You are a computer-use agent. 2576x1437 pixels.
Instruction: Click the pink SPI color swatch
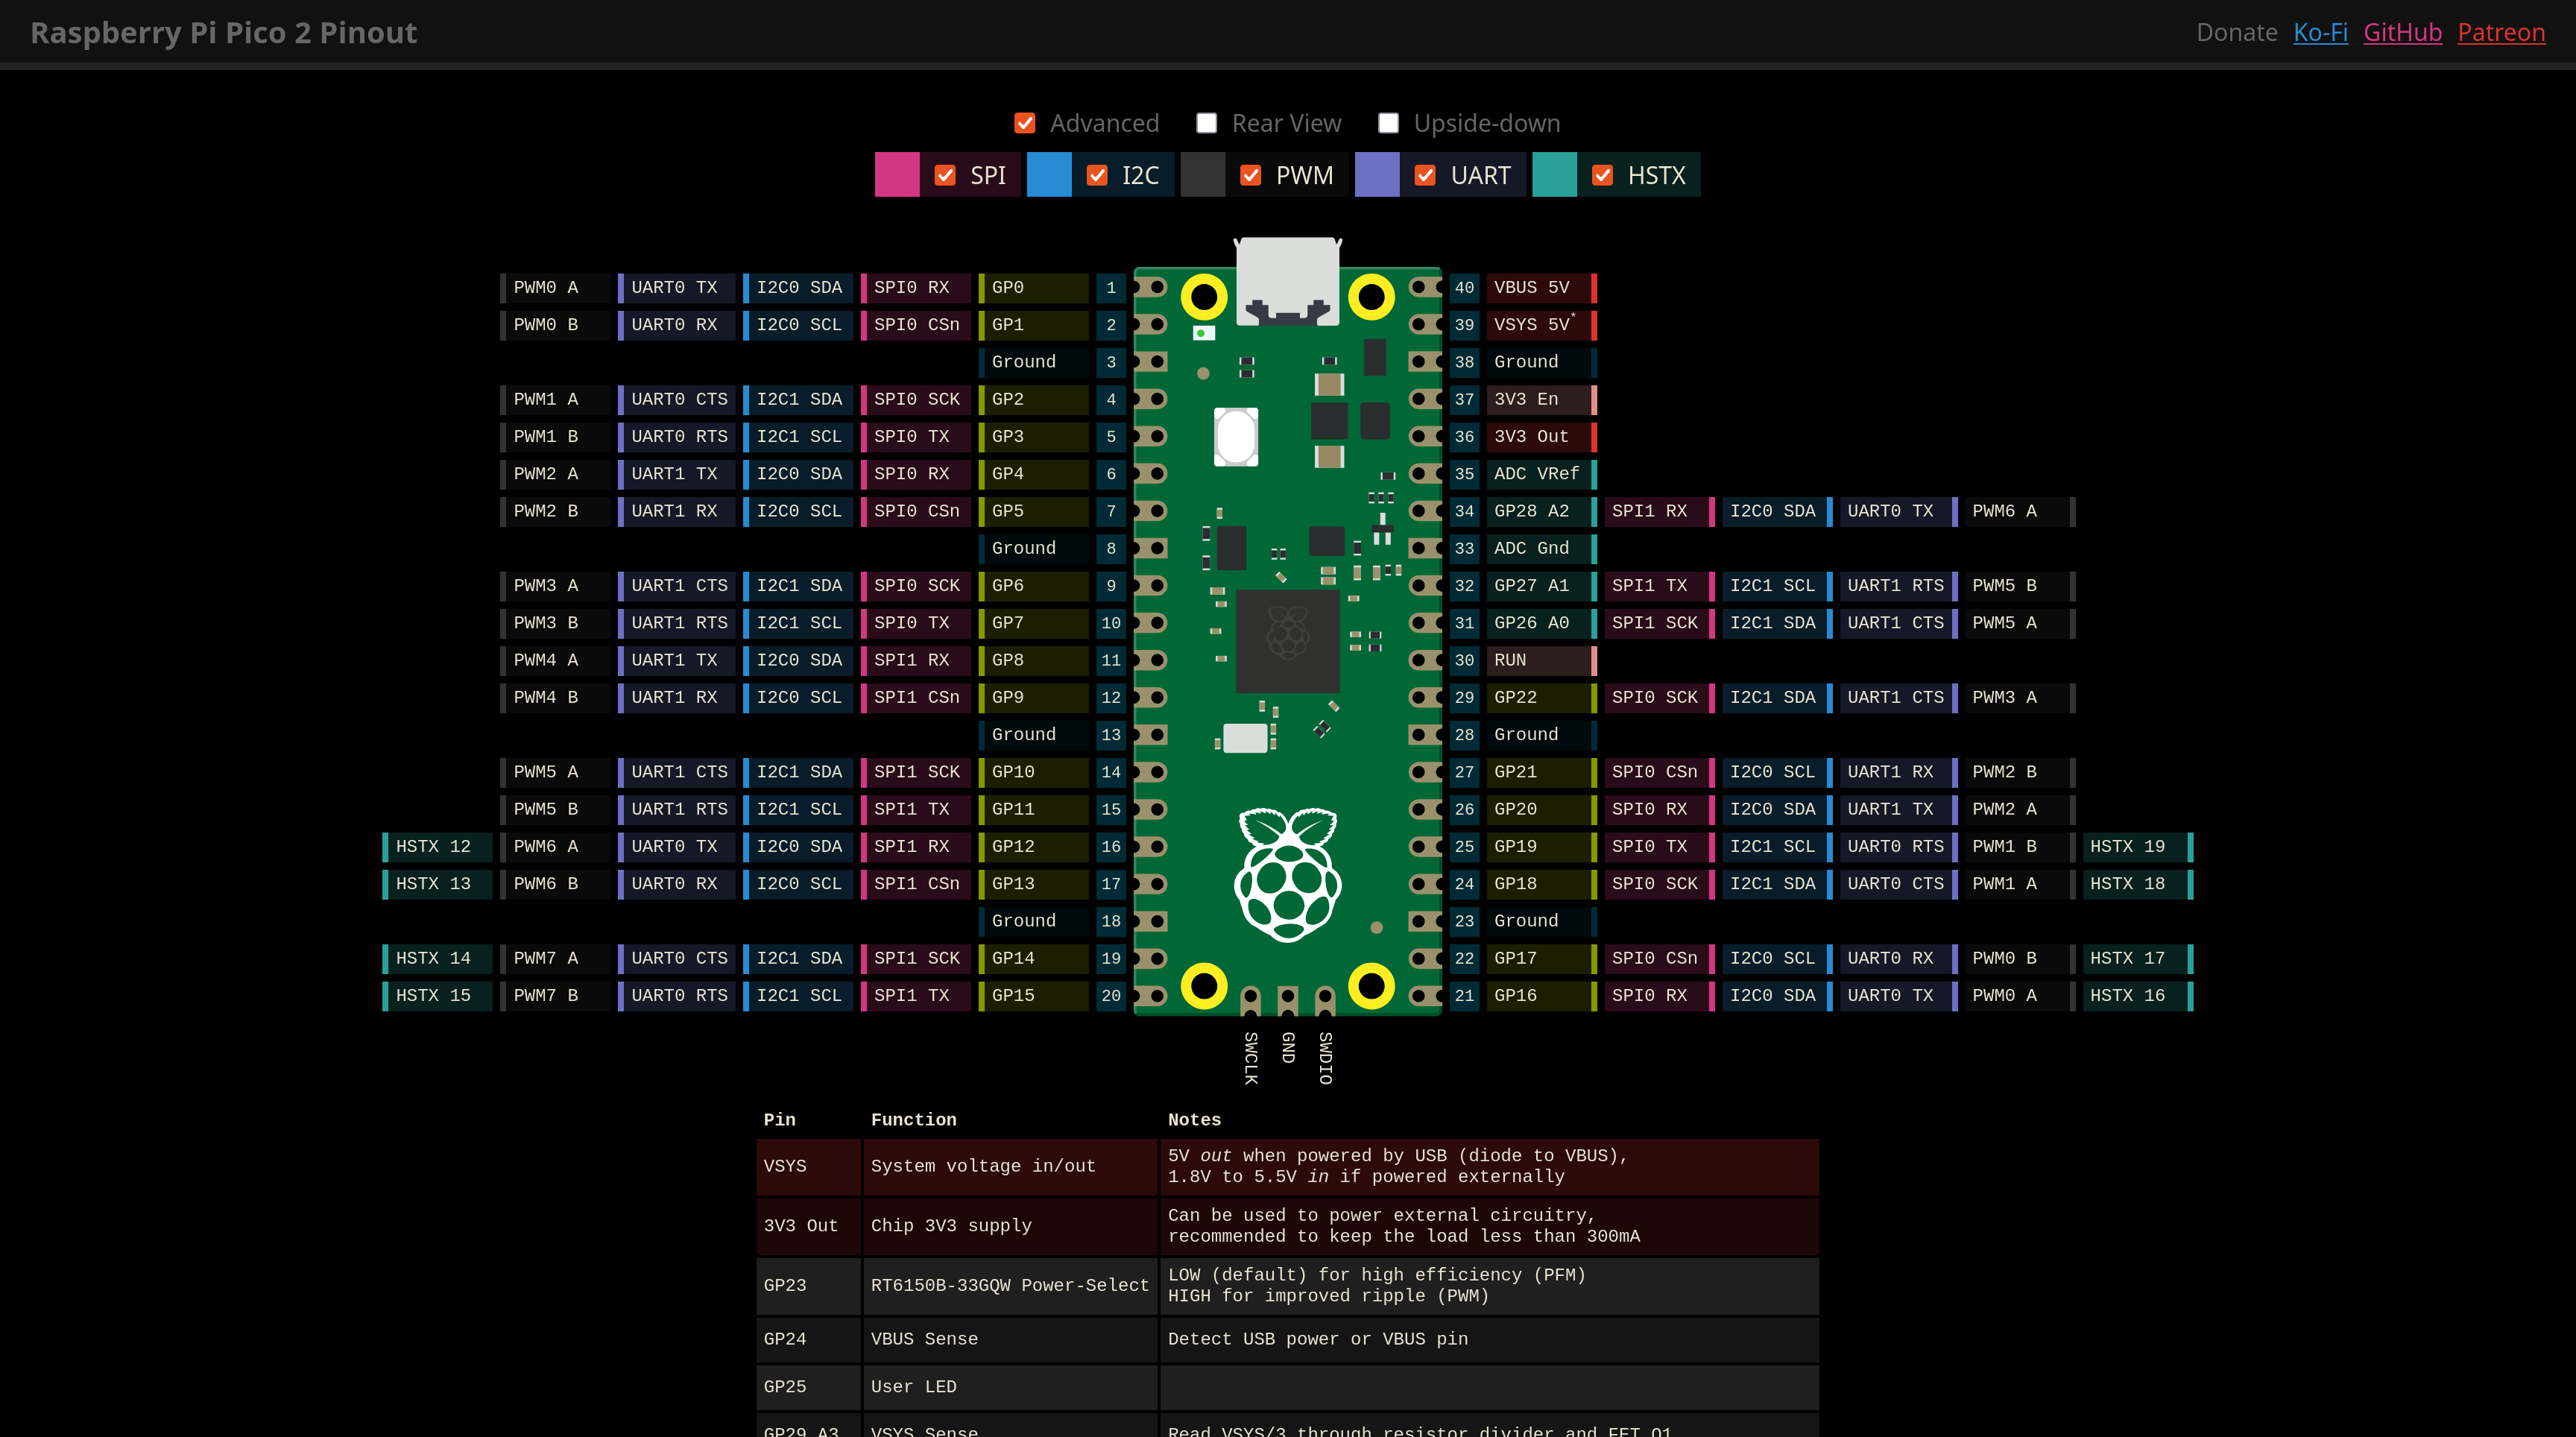(897, 175)
